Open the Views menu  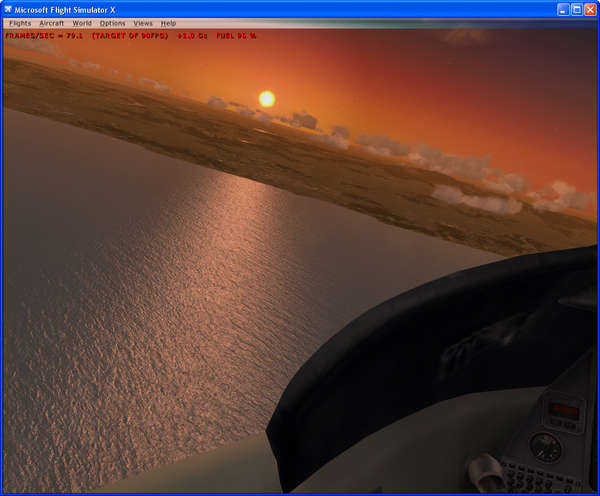(x=143, y=23)
